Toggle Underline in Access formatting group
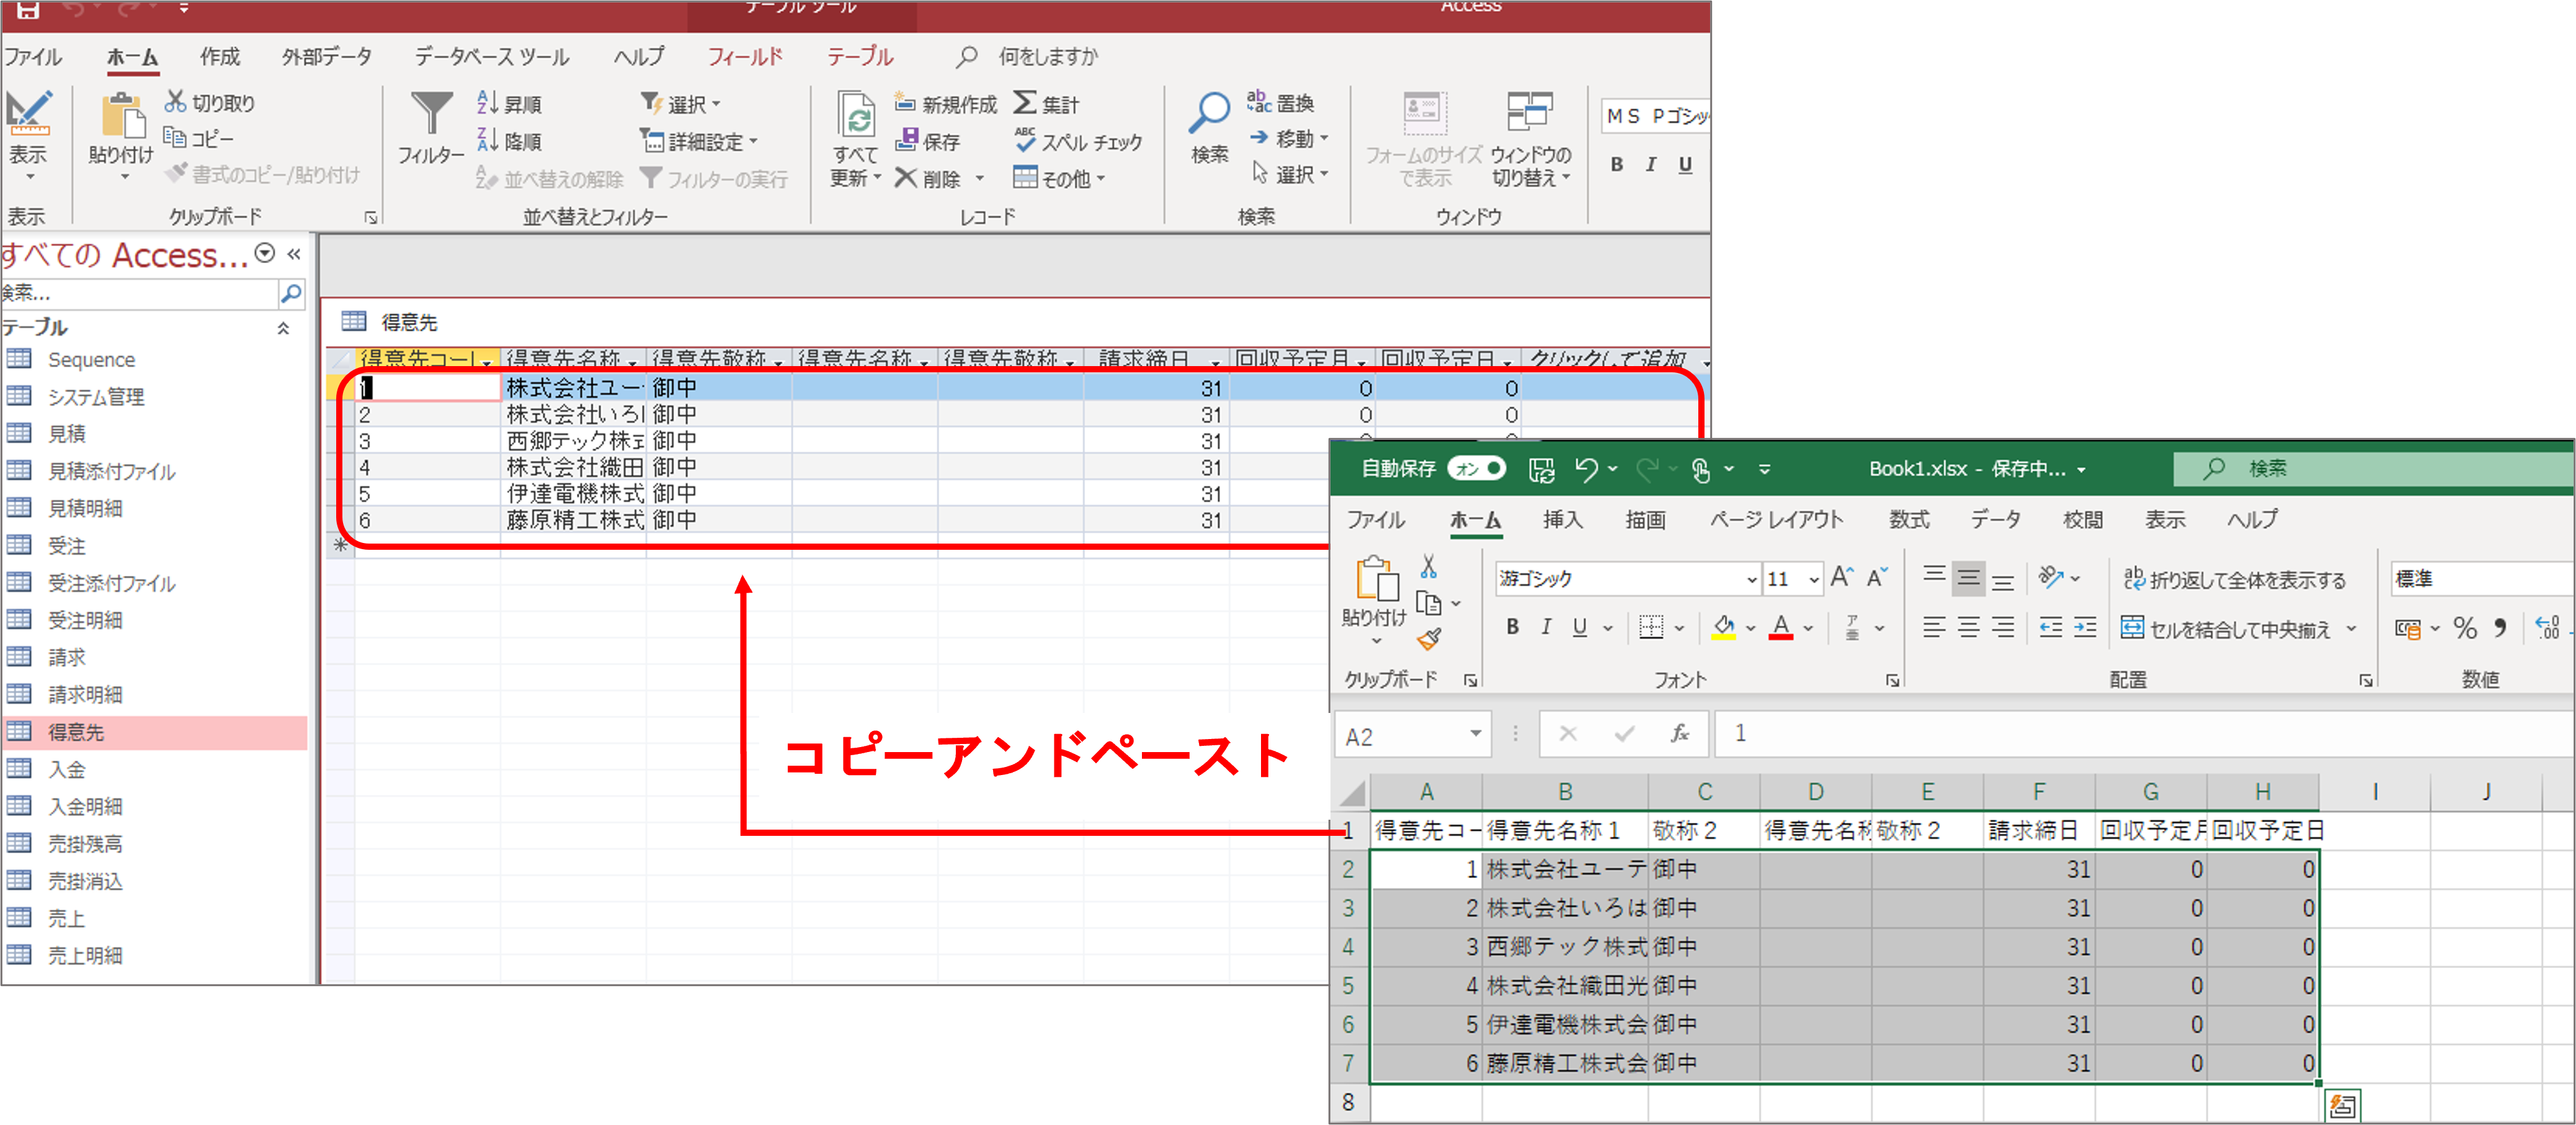 [x=1686, y=164]
